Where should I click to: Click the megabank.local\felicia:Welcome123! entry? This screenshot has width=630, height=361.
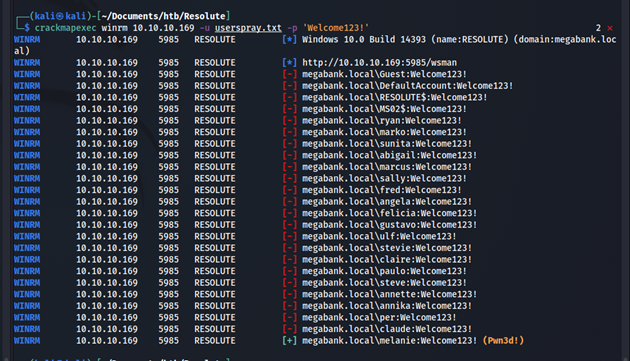tap(390, 213)
